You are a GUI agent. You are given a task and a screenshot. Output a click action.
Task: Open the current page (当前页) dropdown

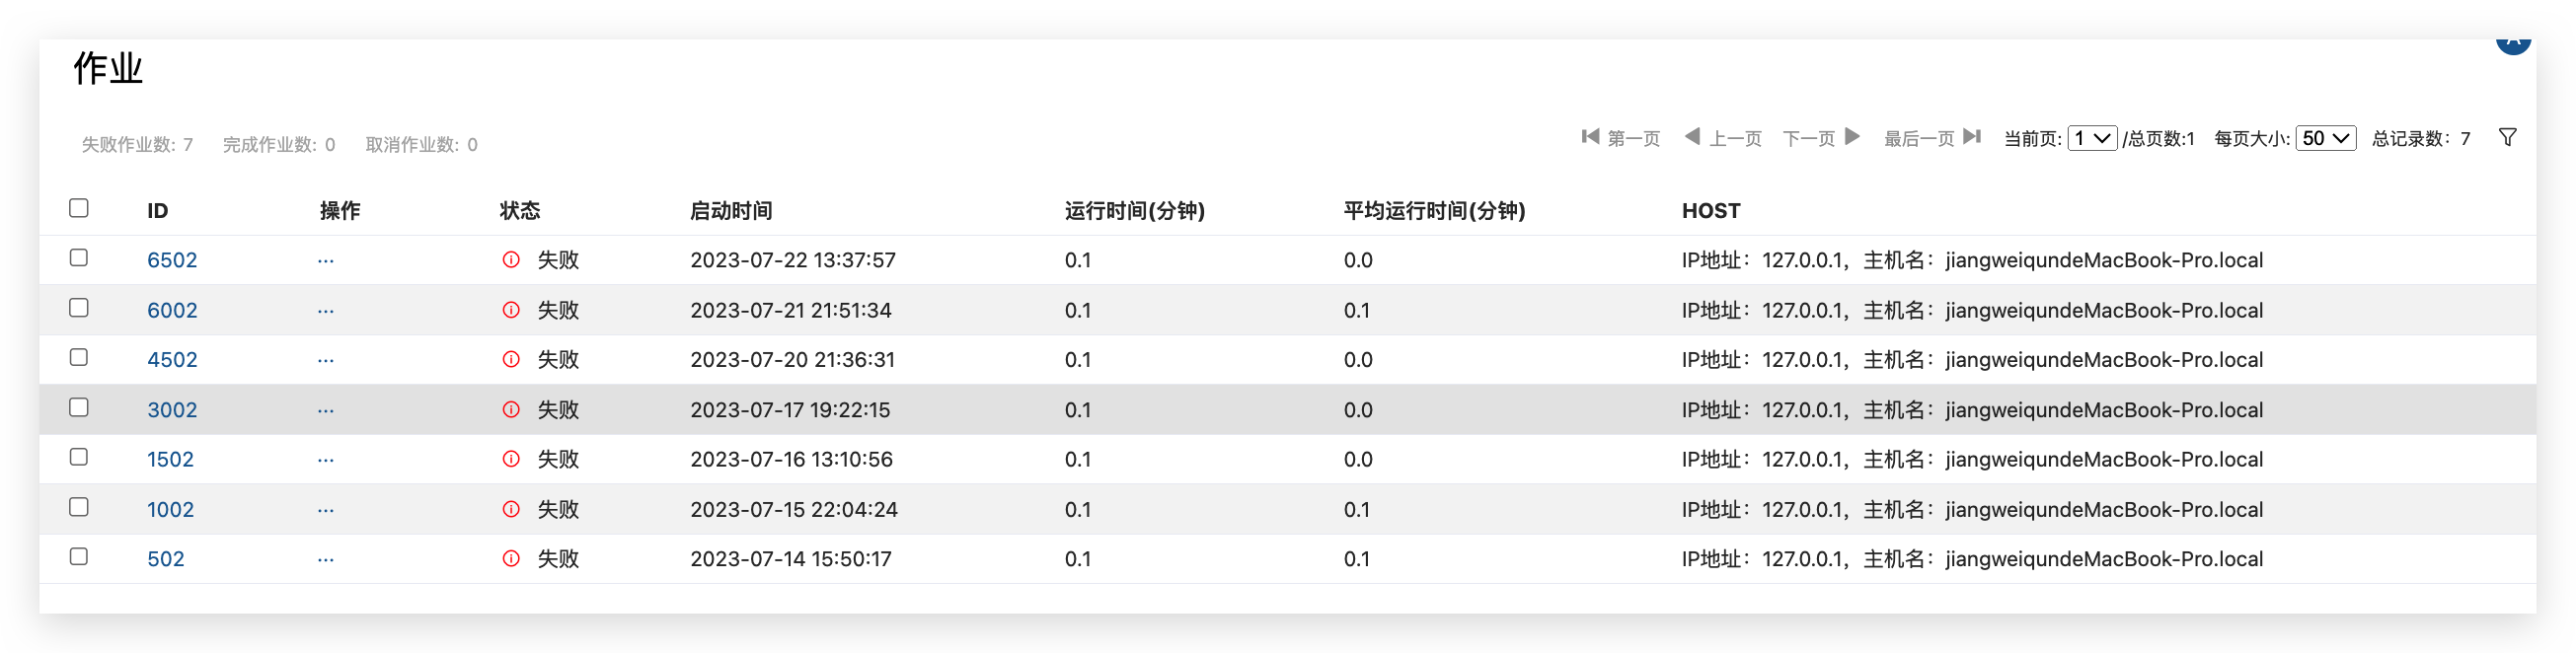[2092, 138]
